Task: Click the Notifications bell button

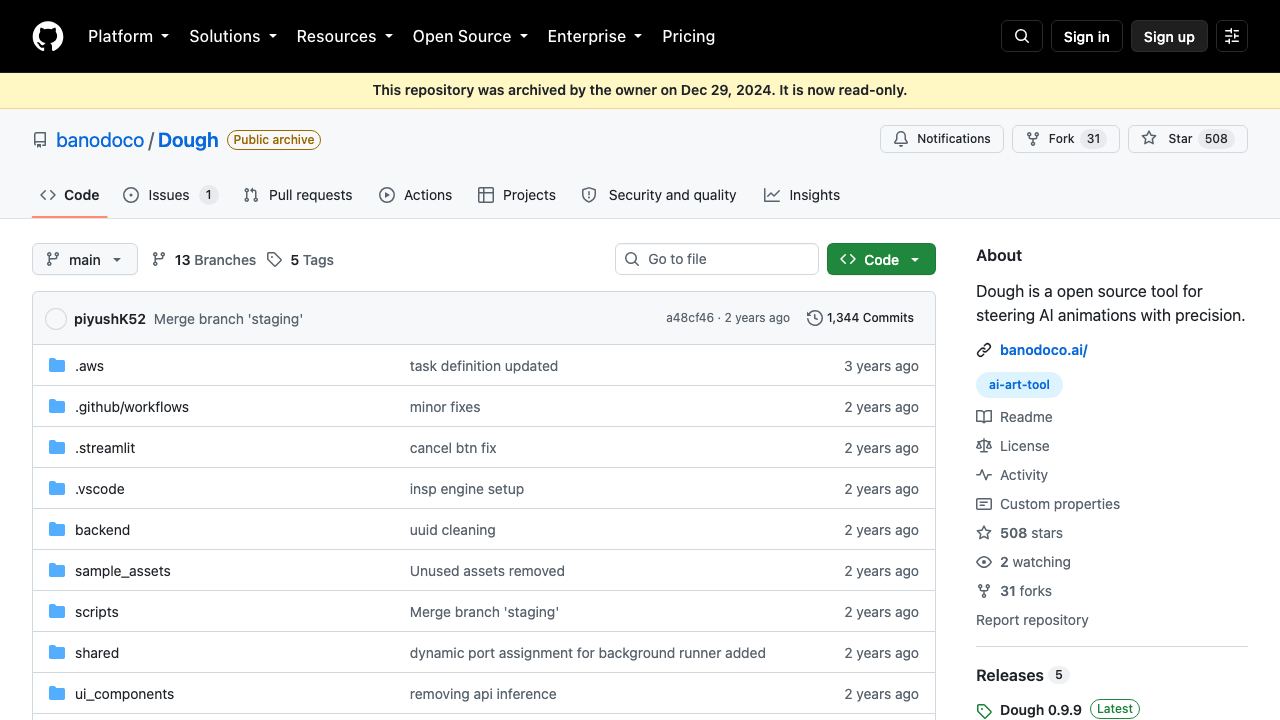Action: coord(942,139)
